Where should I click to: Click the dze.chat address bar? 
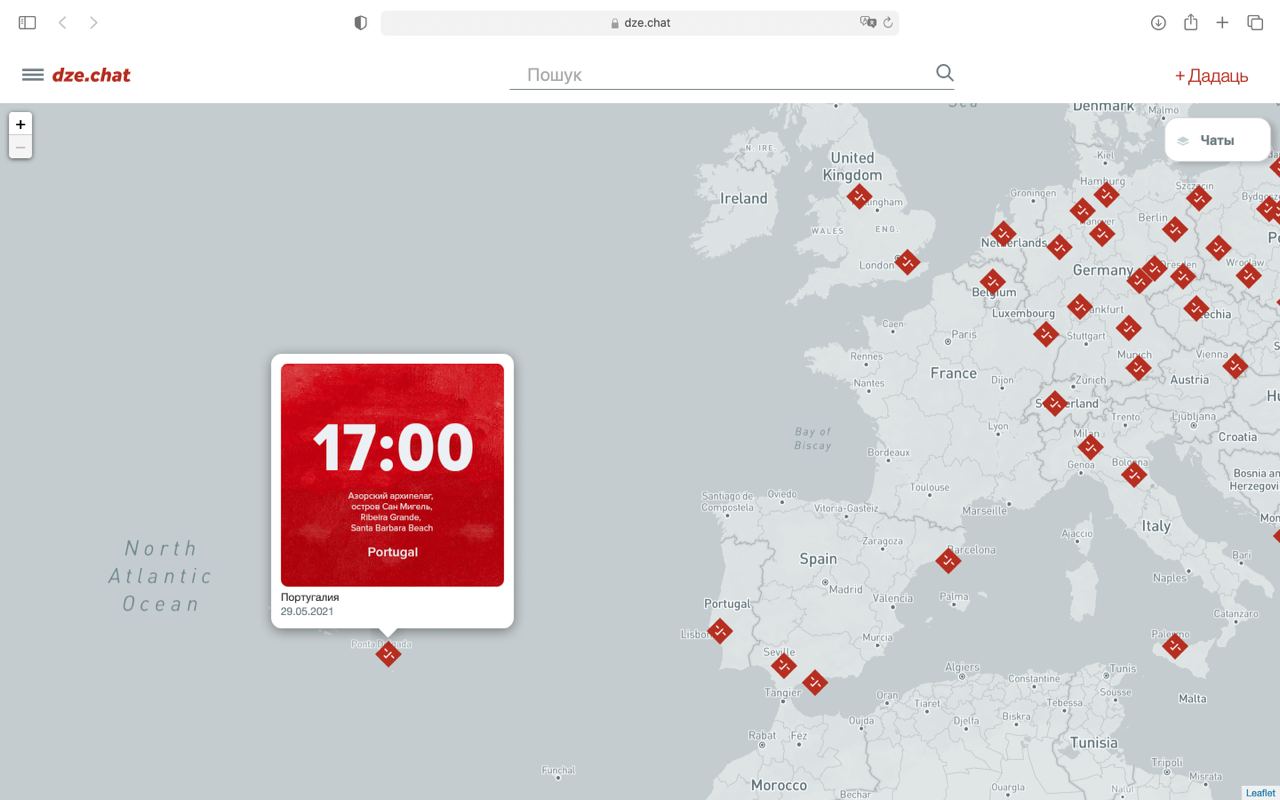[640, 22]
